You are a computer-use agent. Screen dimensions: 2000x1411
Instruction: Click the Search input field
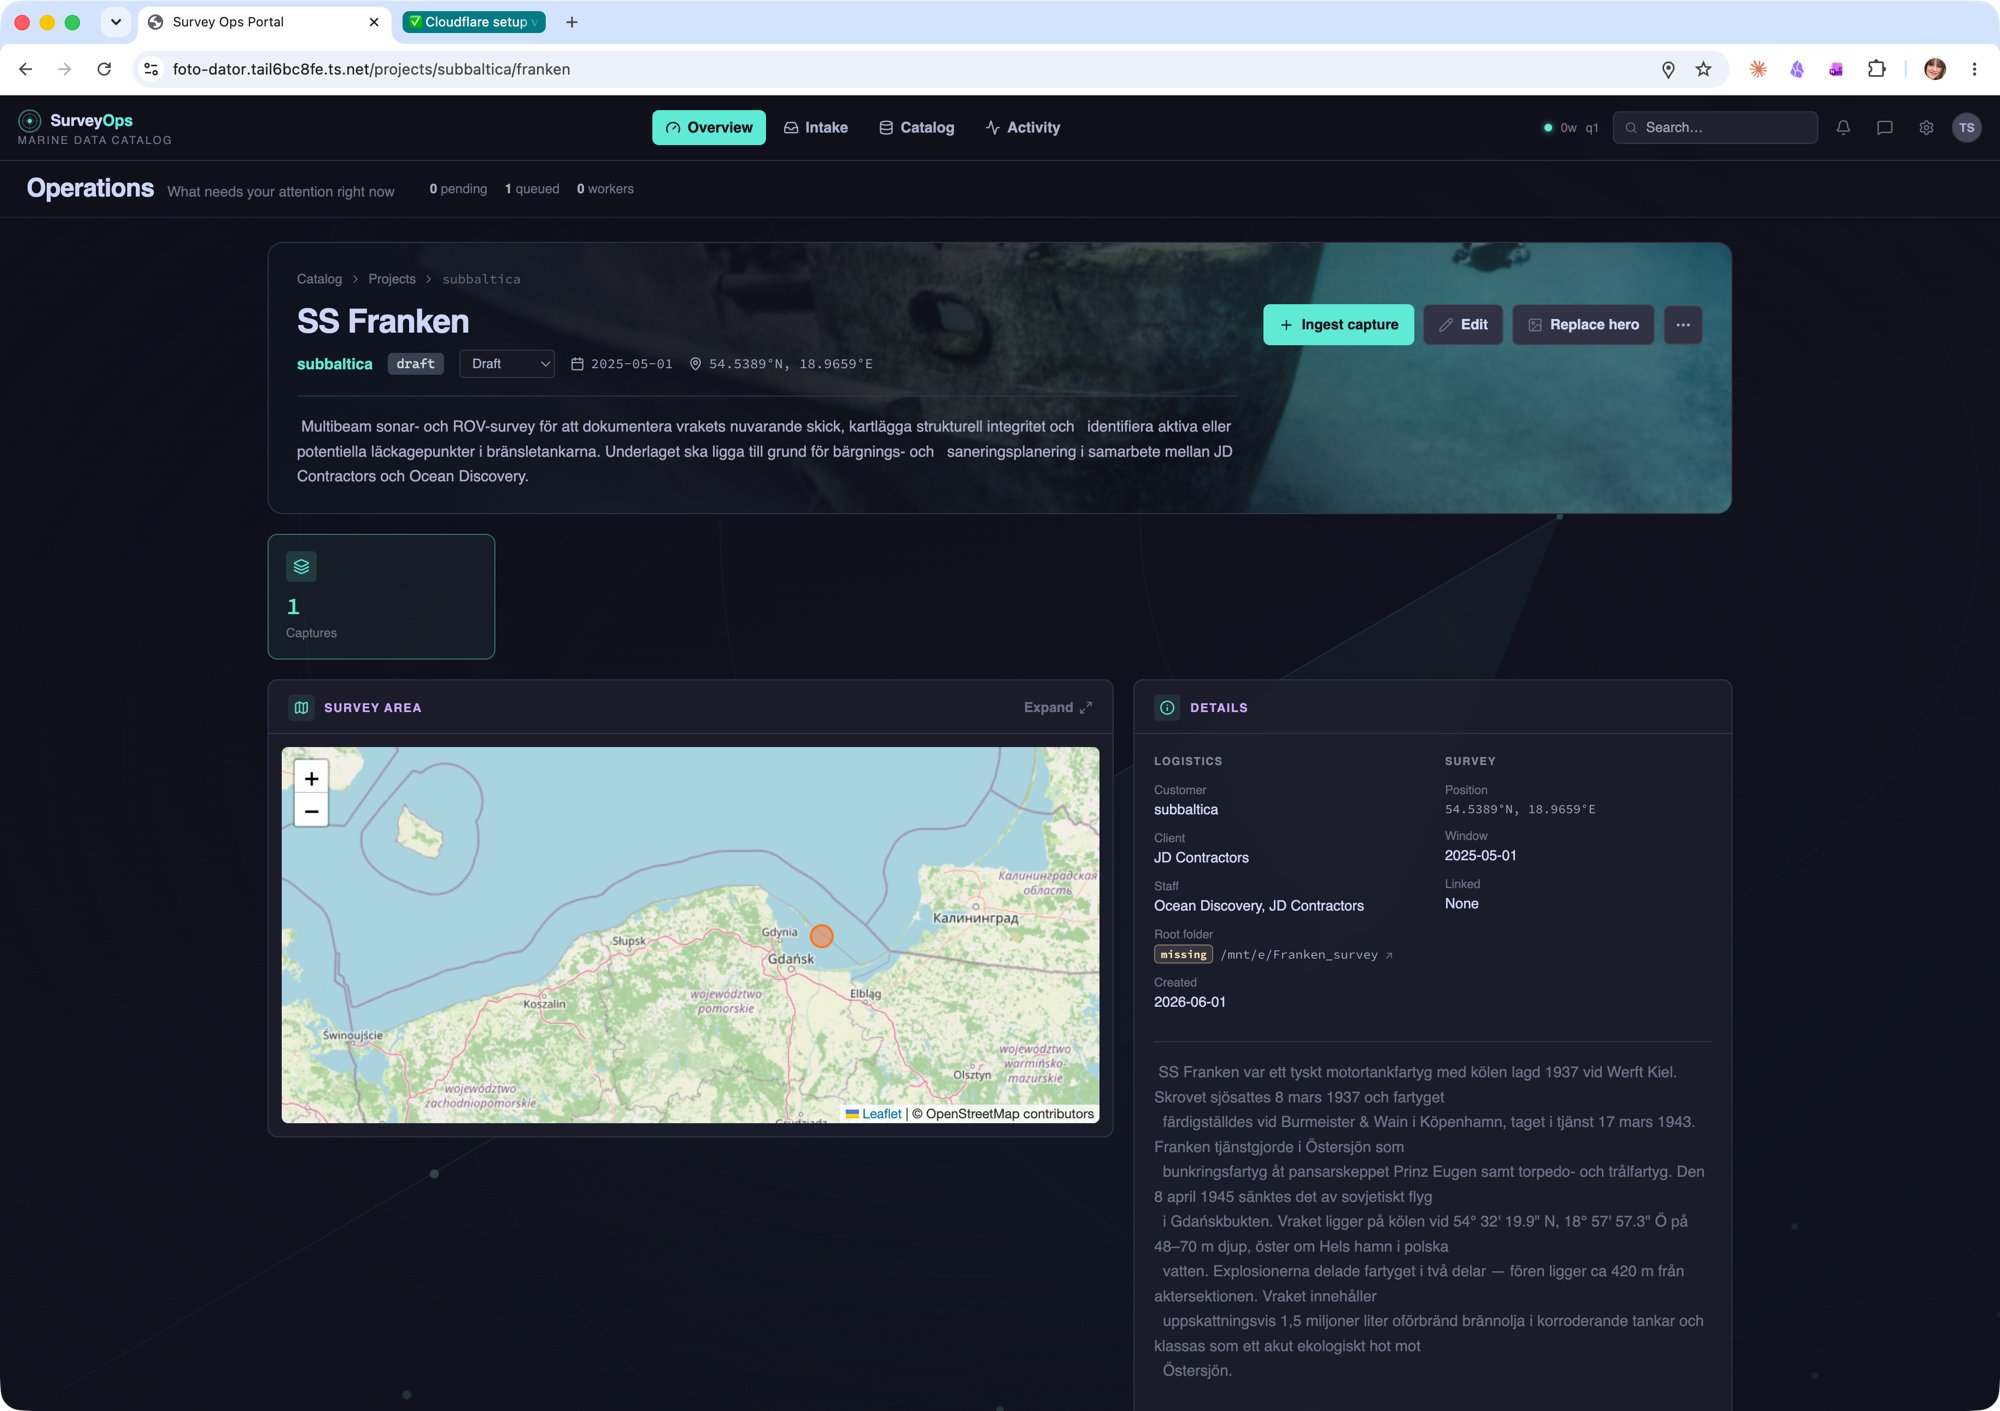(x=1715, y=128)
